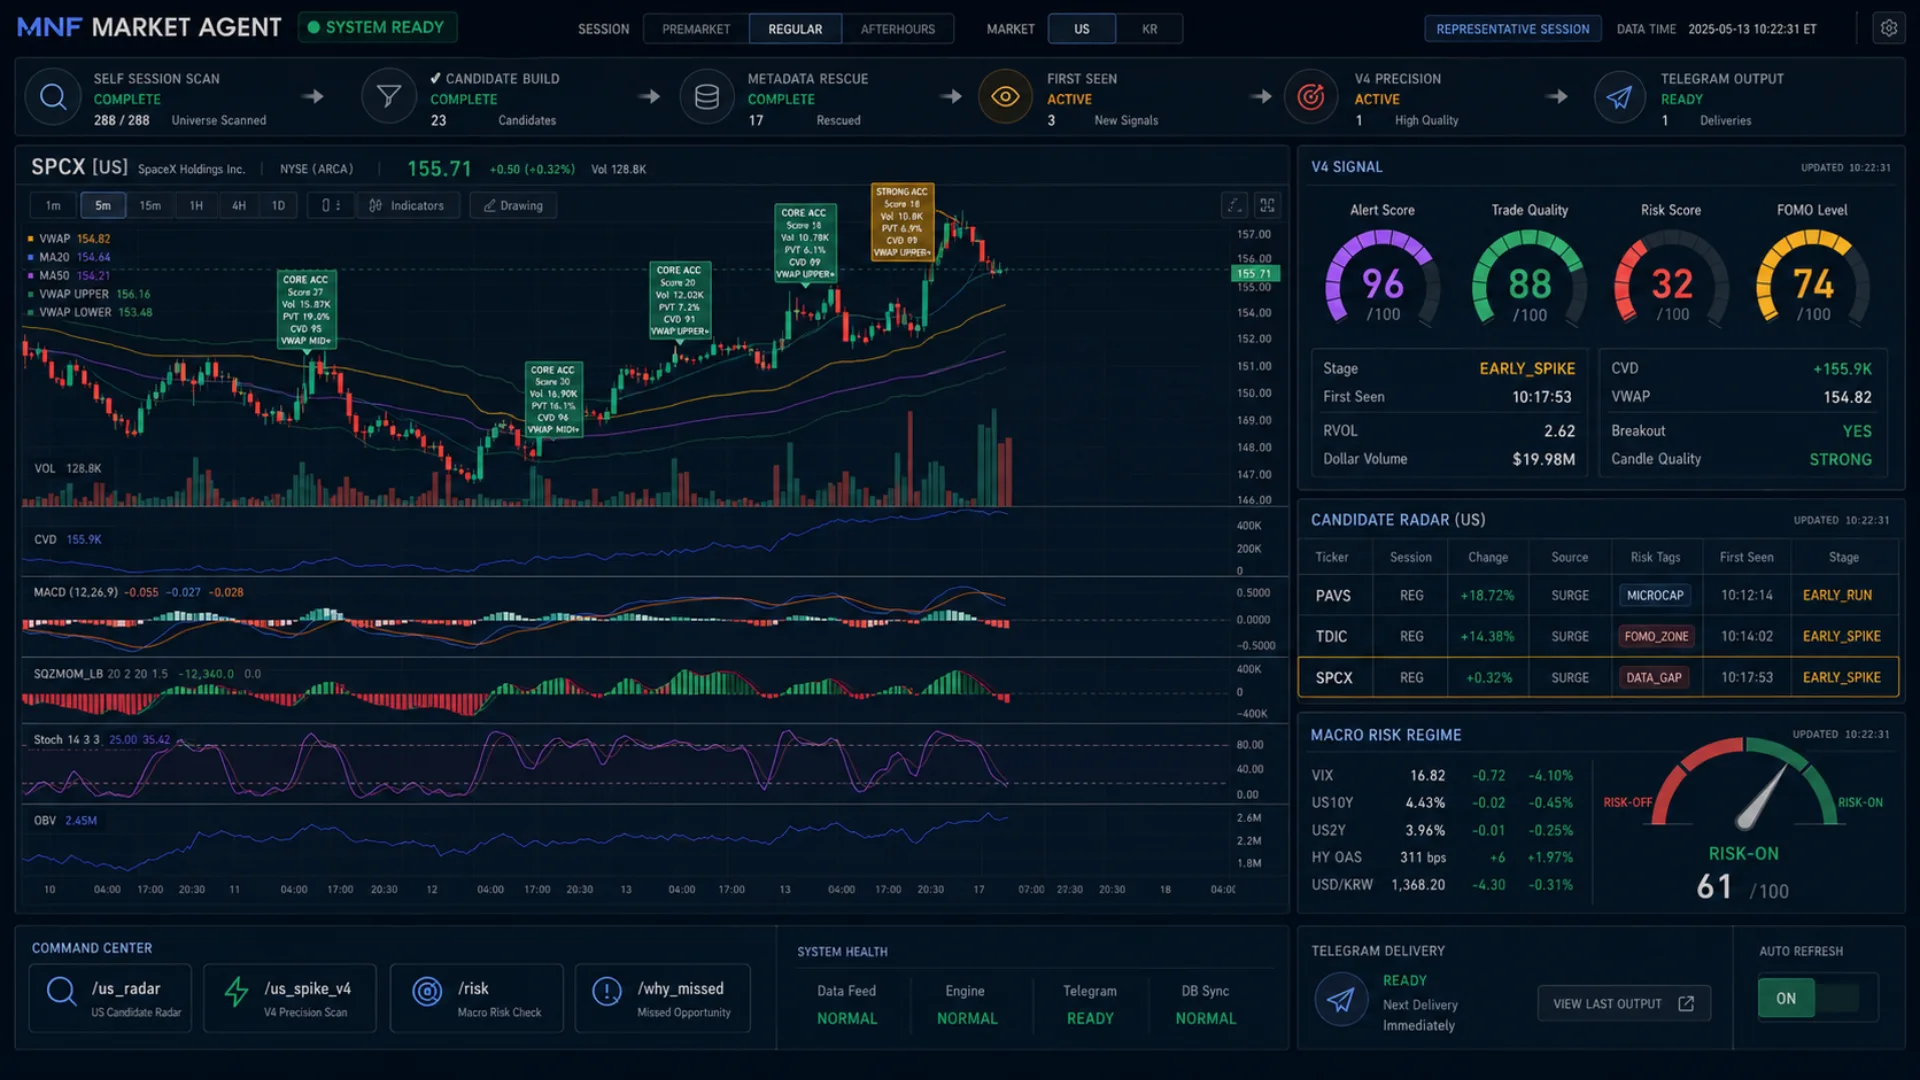Viewport: 1920px width, 1080px height.
Task: Click the Self Session Scan magnifier icon
Action: tap(53, 97)
